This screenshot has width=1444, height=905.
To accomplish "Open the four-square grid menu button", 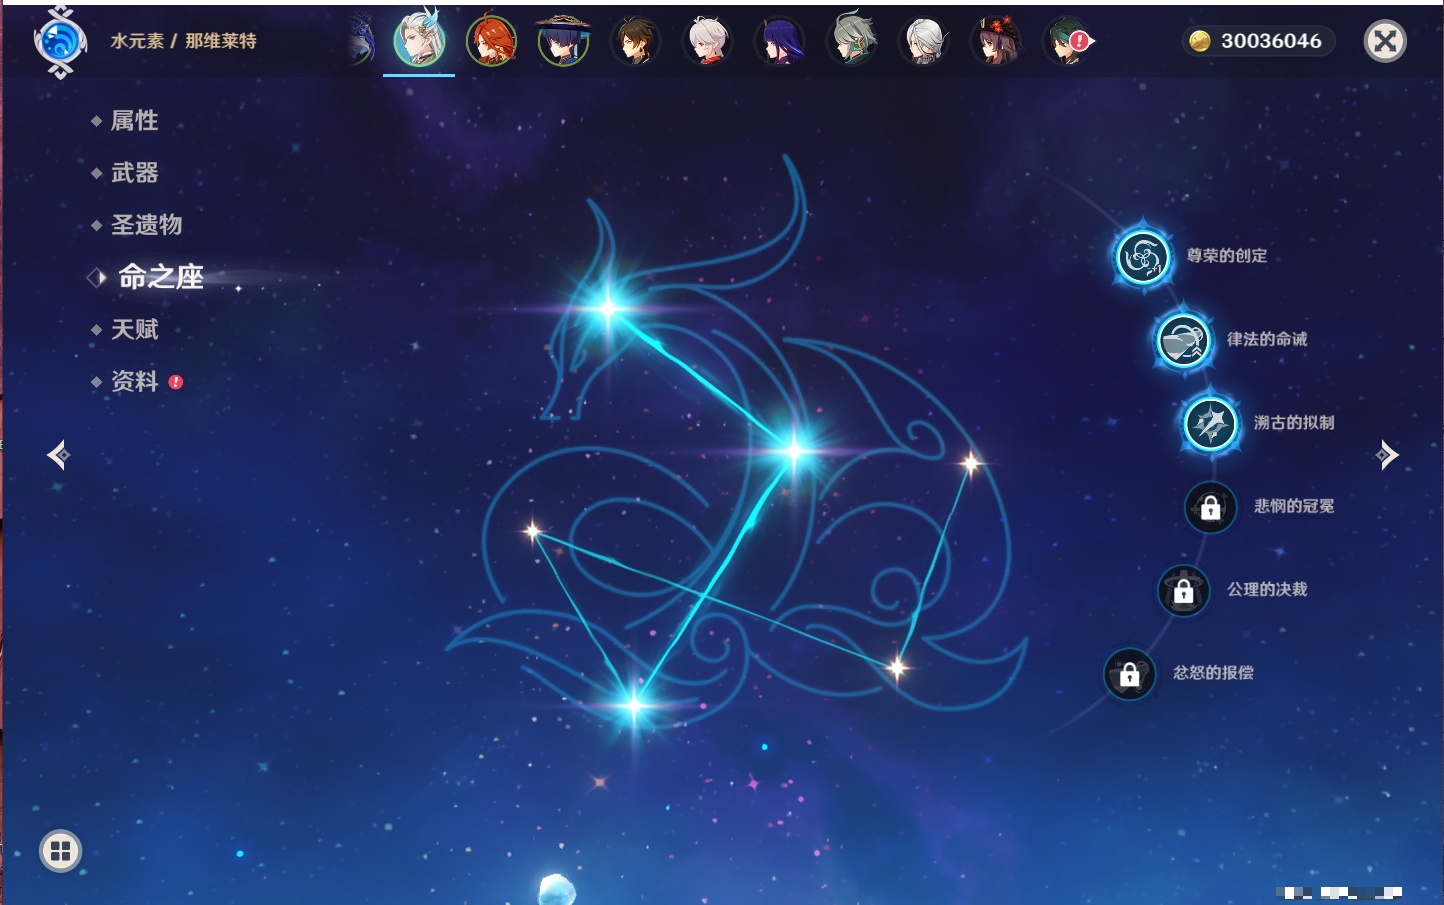I will (60, 851).
